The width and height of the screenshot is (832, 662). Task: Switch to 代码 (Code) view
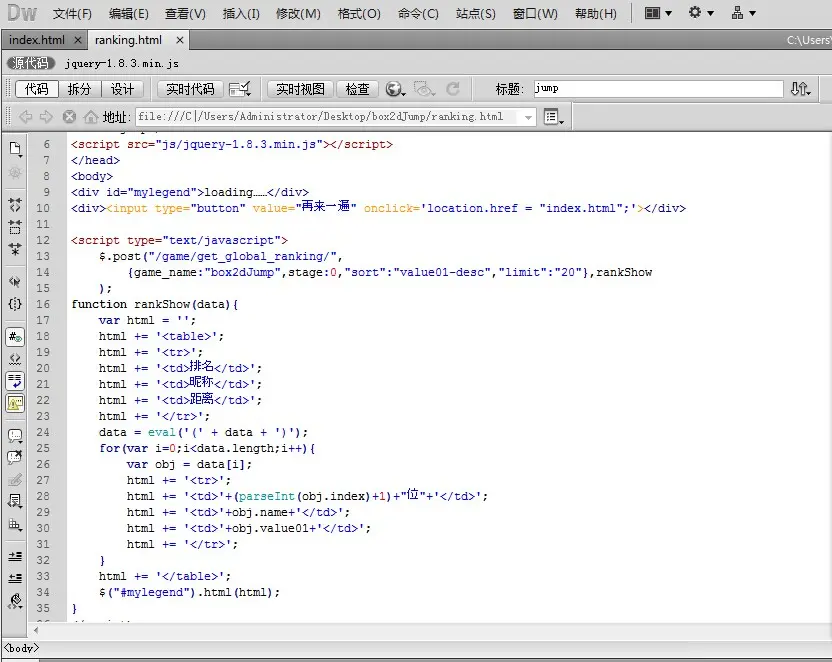37,89
